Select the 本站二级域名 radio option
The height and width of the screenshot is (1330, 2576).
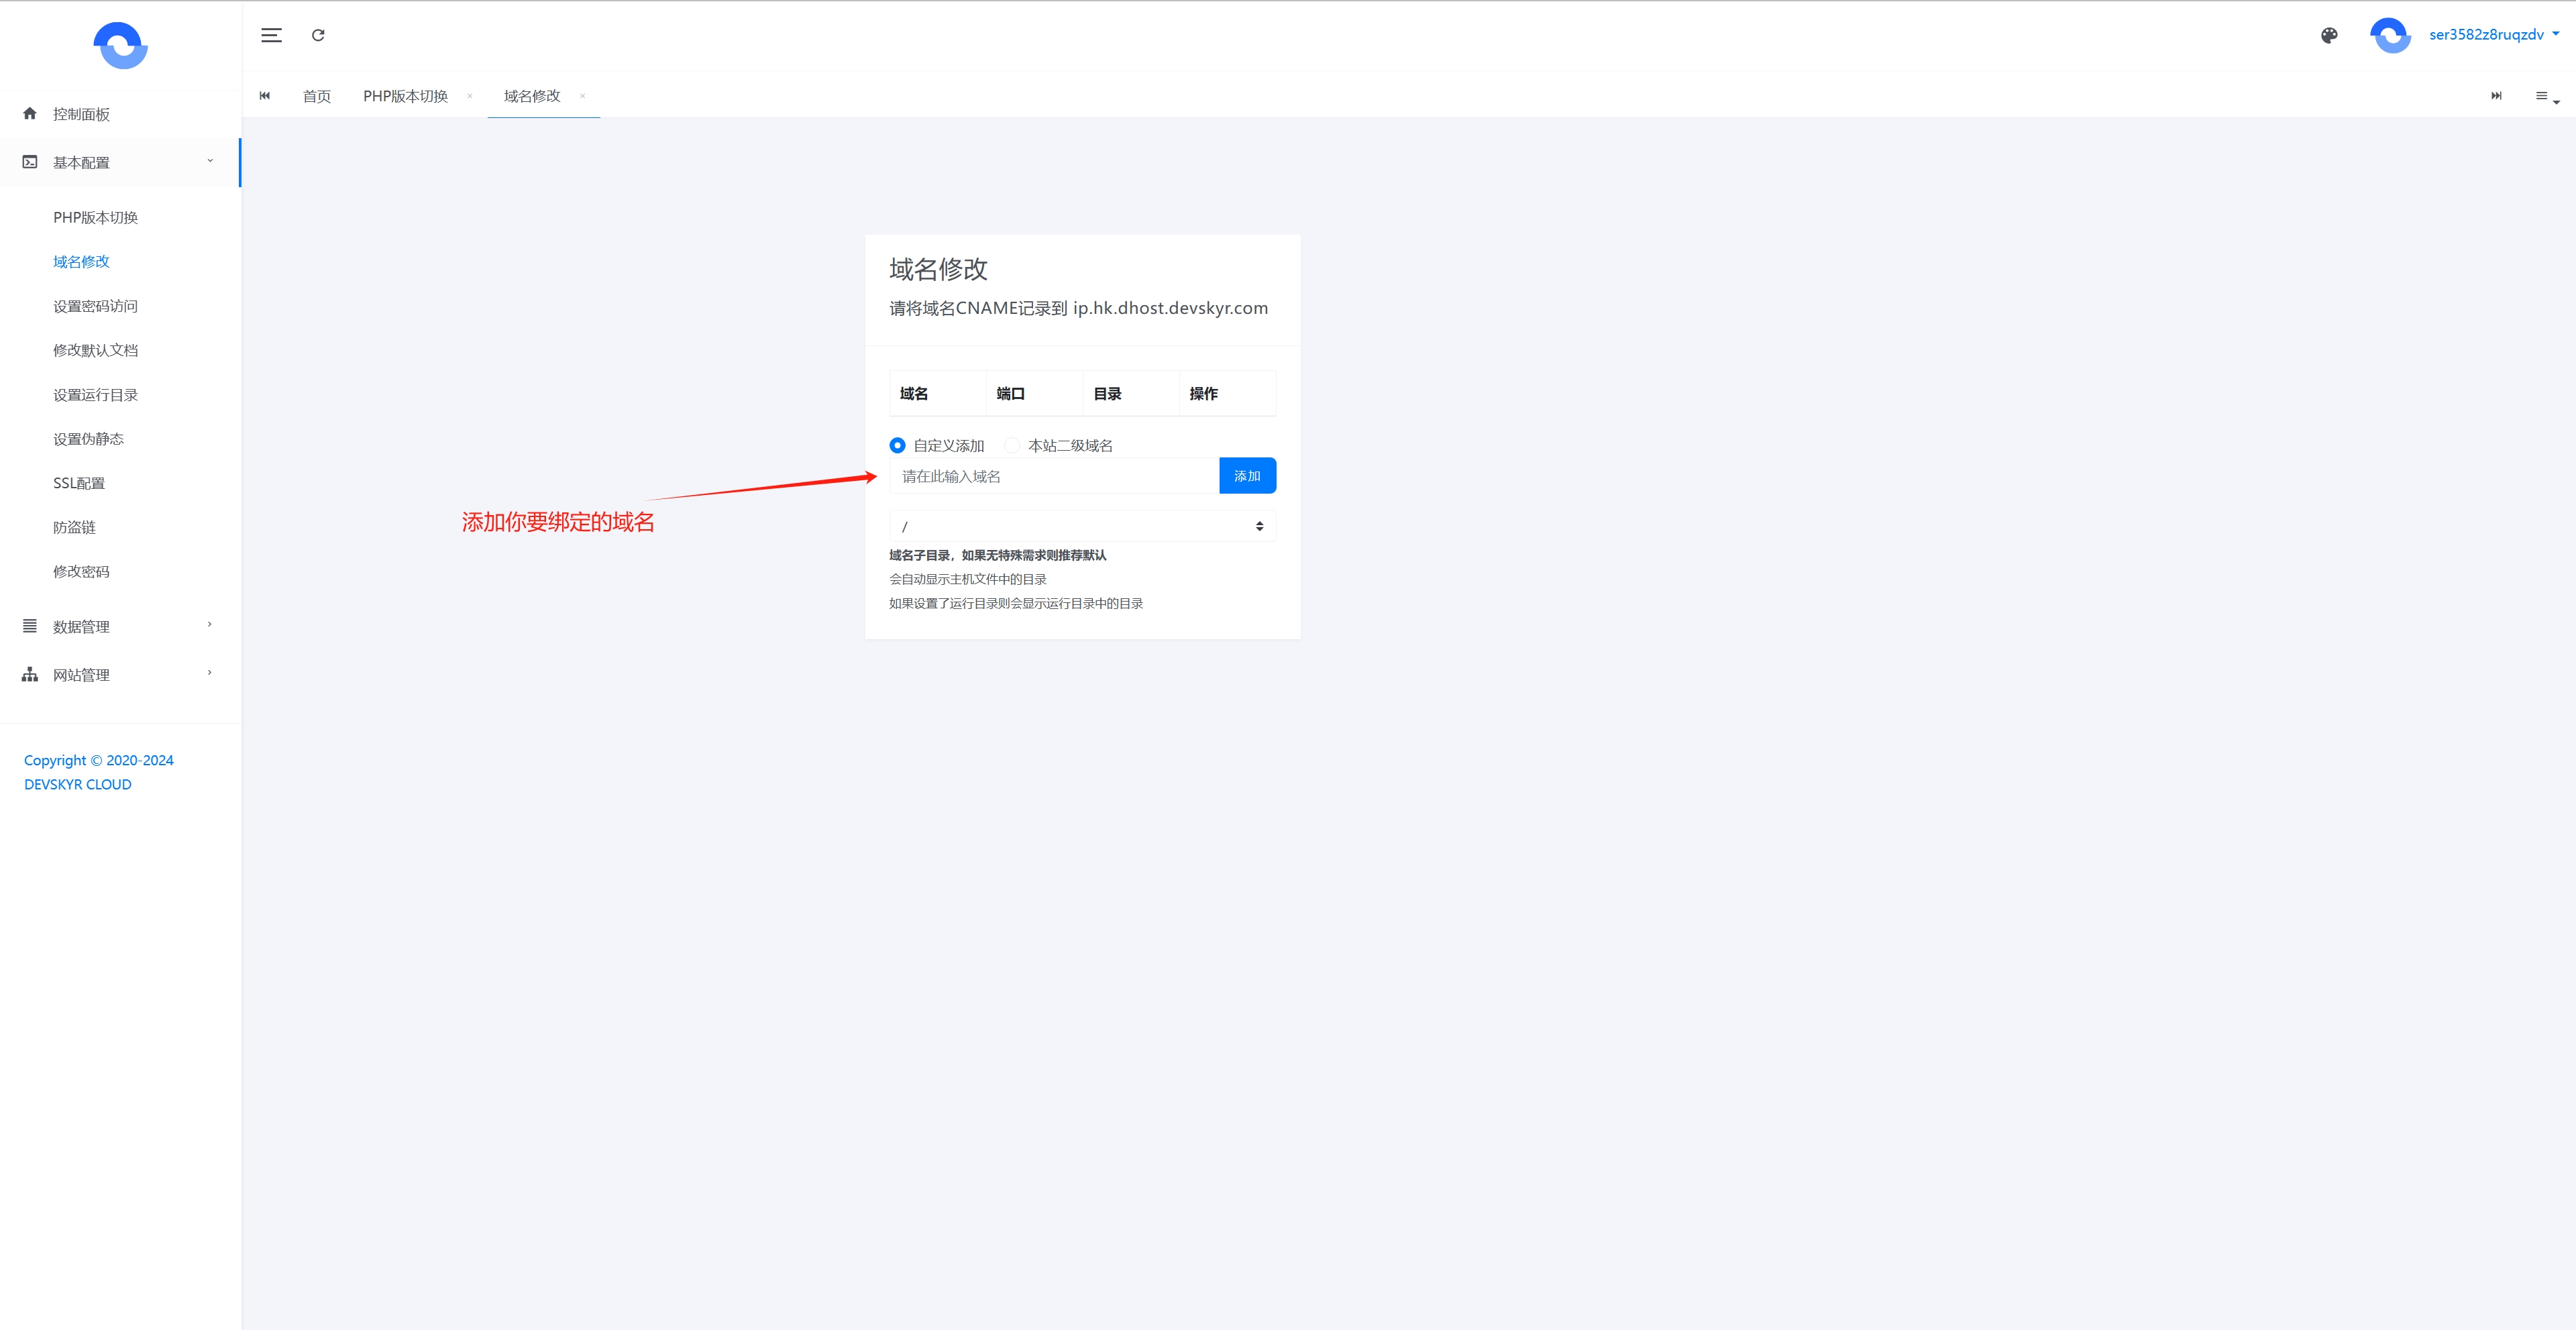1012,445
